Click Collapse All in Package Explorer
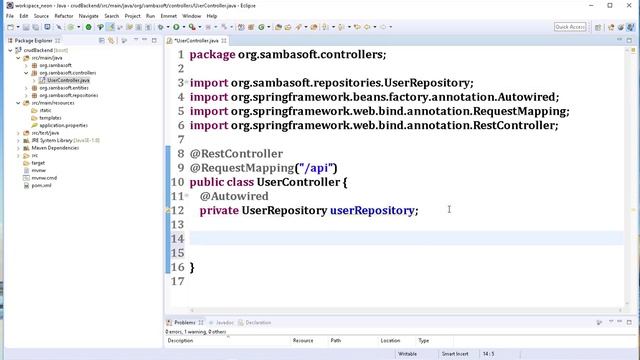 pyautogui.click(x=102, y=40)
